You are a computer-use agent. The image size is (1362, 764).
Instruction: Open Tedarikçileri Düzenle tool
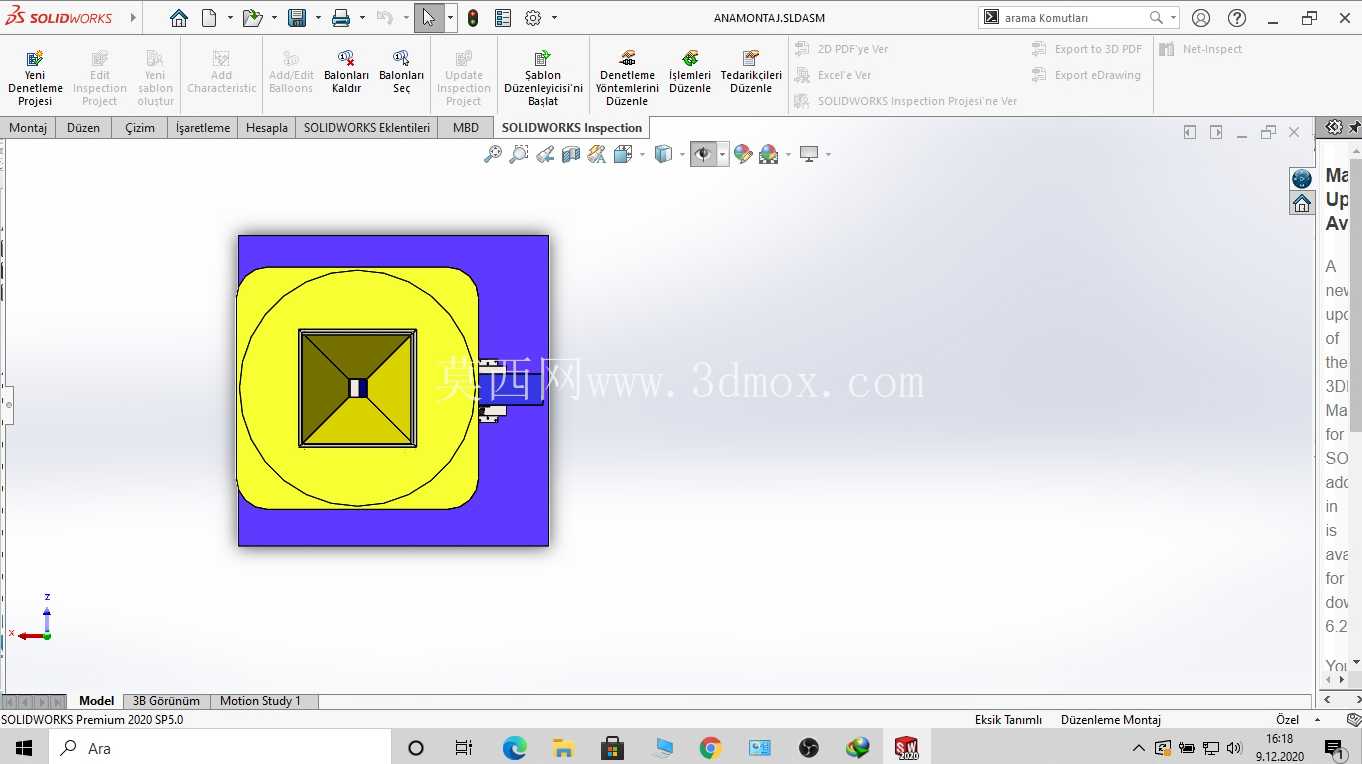point(751,72)
